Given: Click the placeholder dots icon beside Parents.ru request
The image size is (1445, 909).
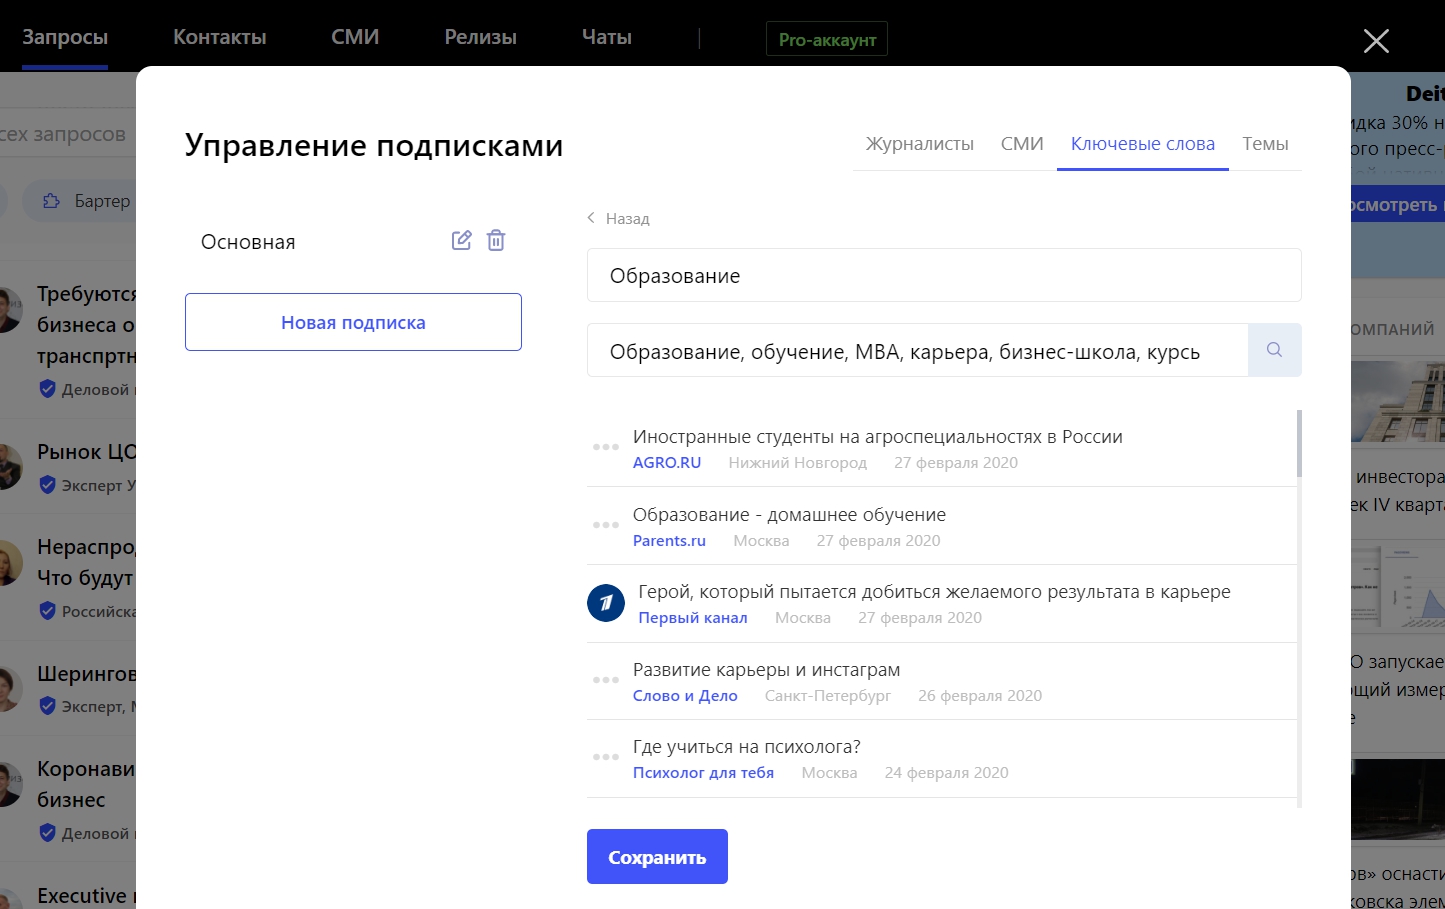Looking at the screenshot, I should (606, 525).
